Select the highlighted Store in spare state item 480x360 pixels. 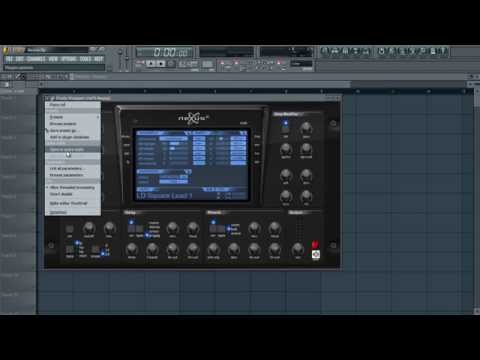click(x=73, y=150)
